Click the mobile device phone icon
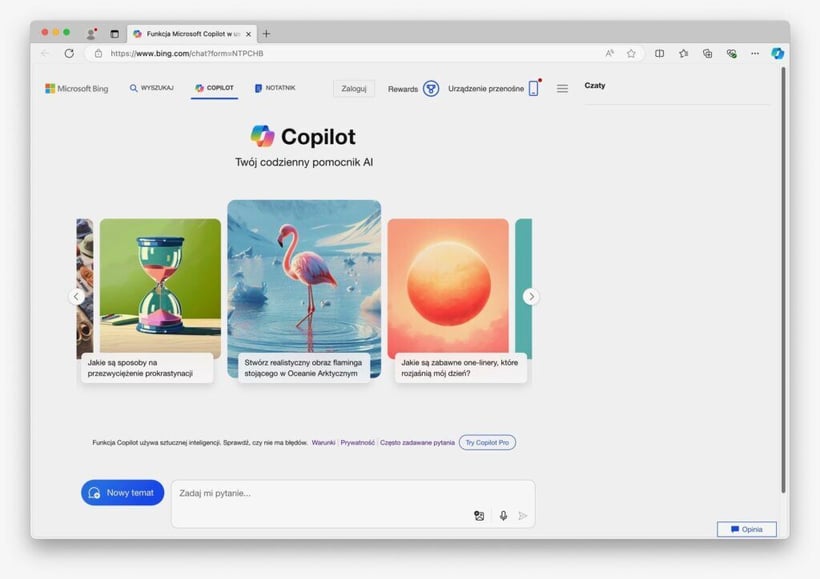 tap(533, 88)
